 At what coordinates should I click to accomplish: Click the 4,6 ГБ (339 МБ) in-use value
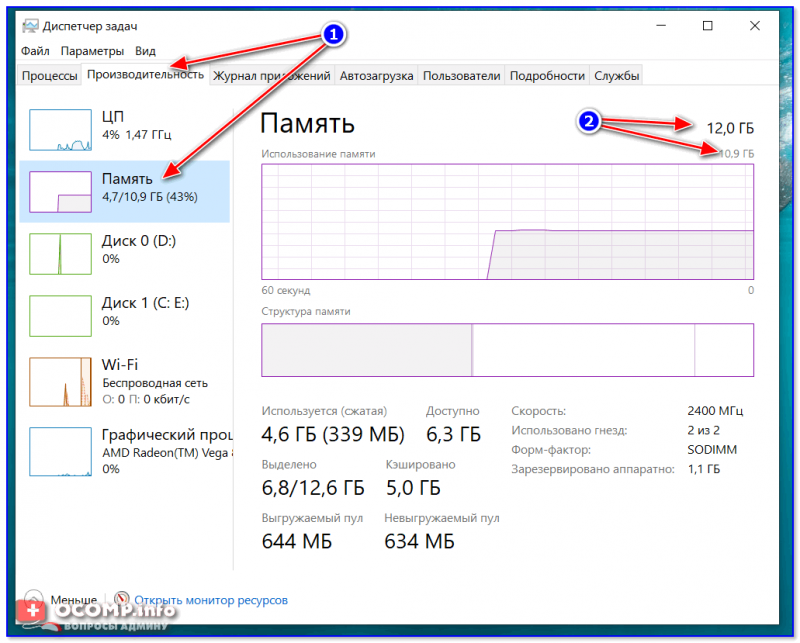[333, 434]
